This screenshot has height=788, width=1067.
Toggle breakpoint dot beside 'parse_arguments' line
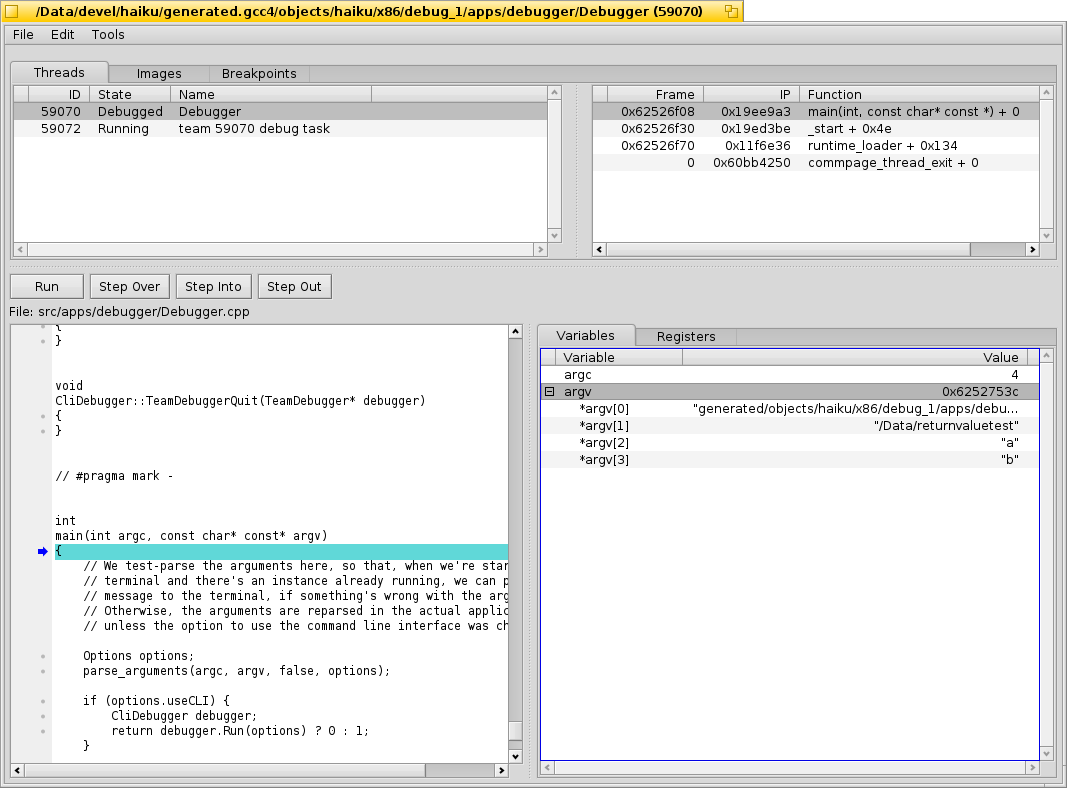point(43,672)
